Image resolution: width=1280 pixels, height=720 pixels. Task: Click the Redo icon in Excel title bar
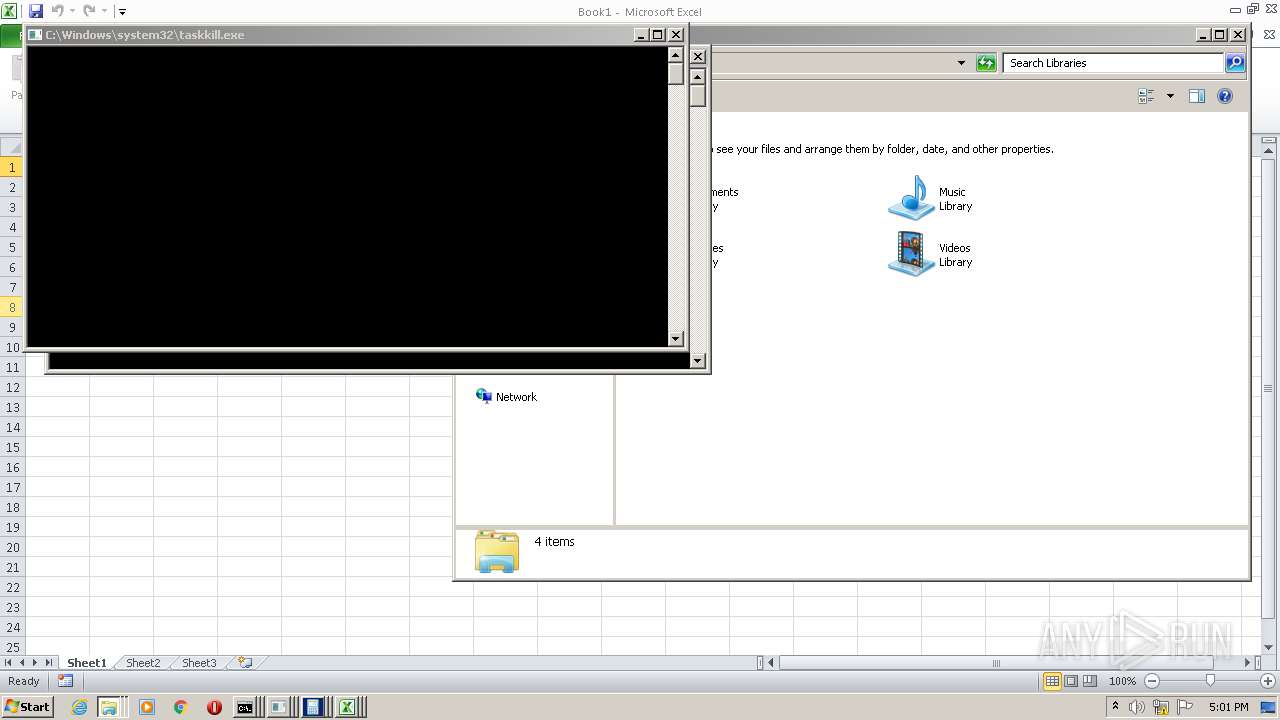click(89, 11)
